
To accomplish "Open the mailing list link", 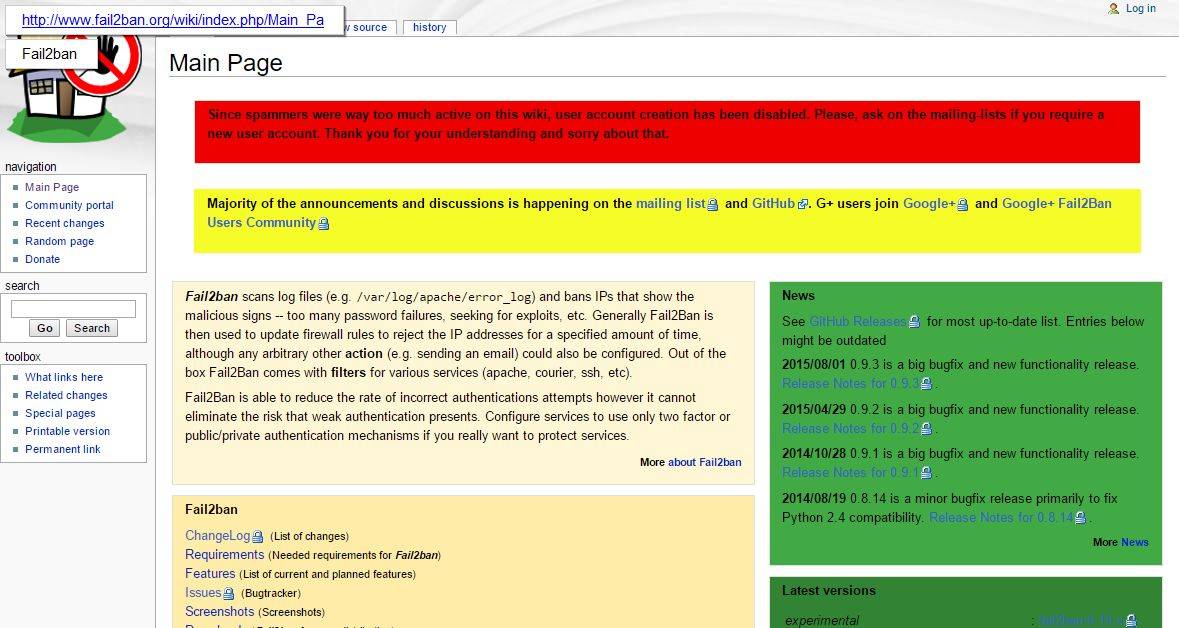I will (670, 204).
